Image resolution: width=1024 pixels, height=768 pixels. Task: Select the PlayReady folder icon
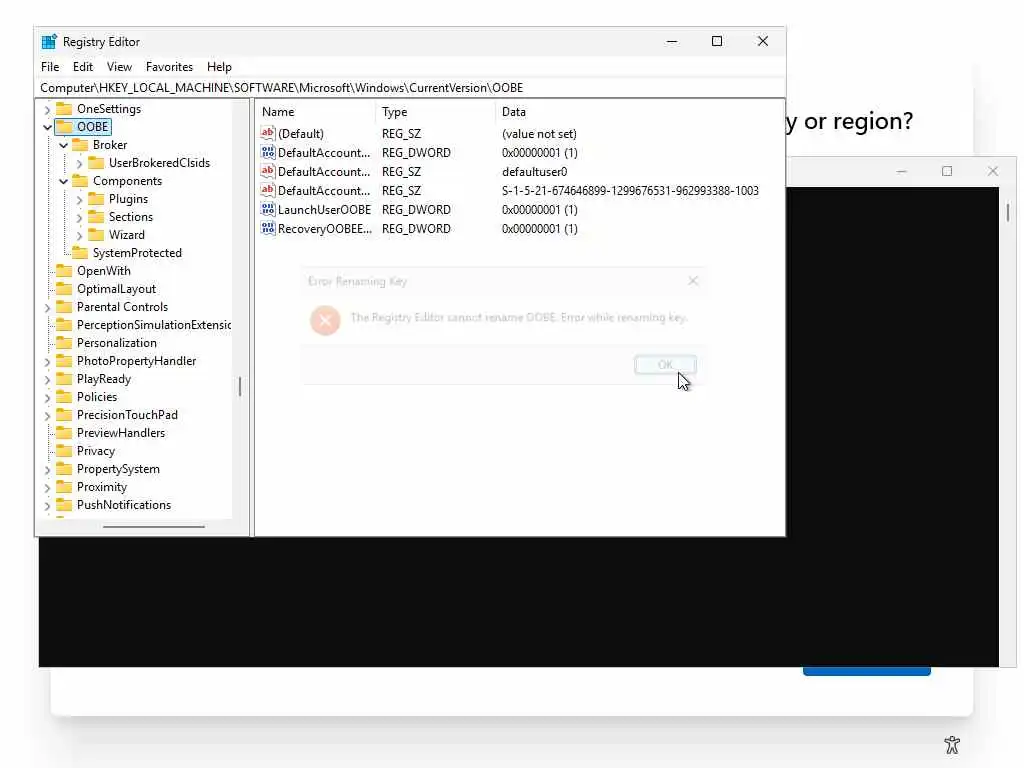[x=64, y=379]
